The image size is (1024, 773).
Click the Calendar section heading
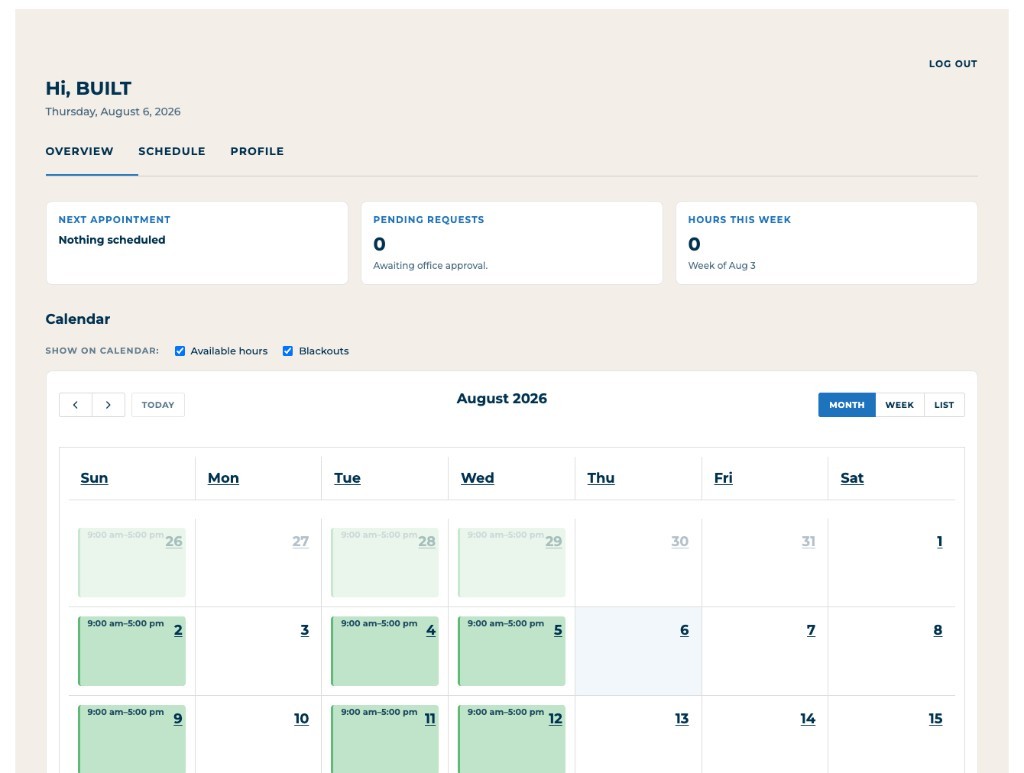point(78,319)
